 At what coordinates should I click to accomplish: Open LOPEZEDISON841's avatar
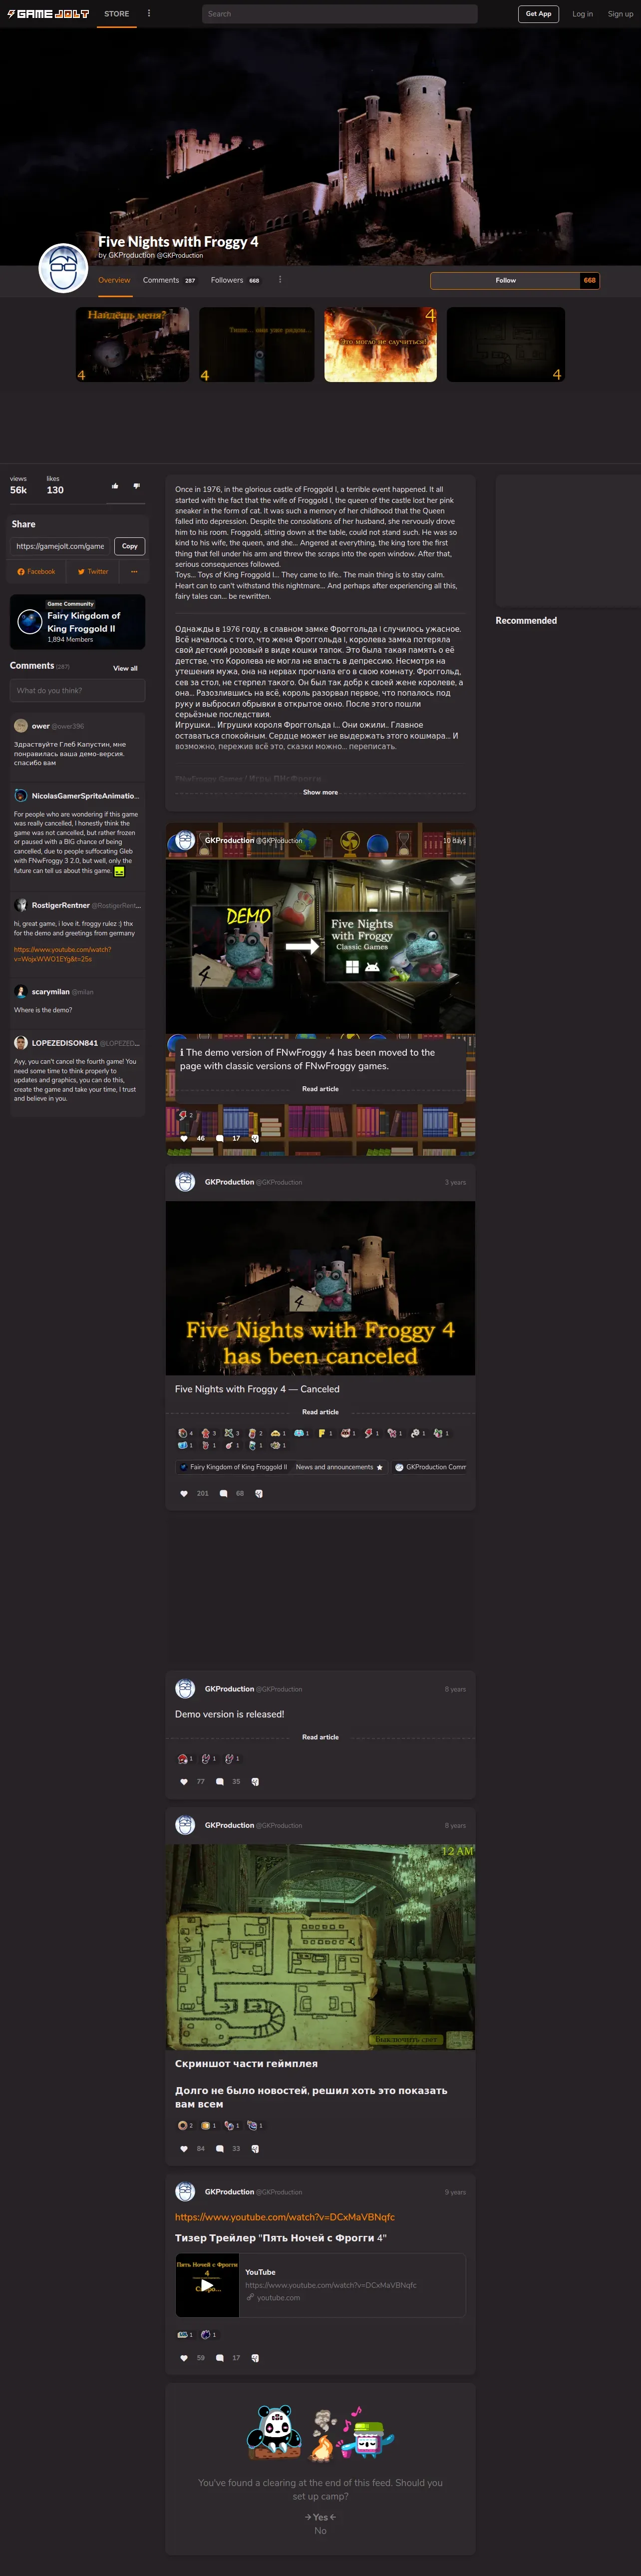pos(21,1043)
